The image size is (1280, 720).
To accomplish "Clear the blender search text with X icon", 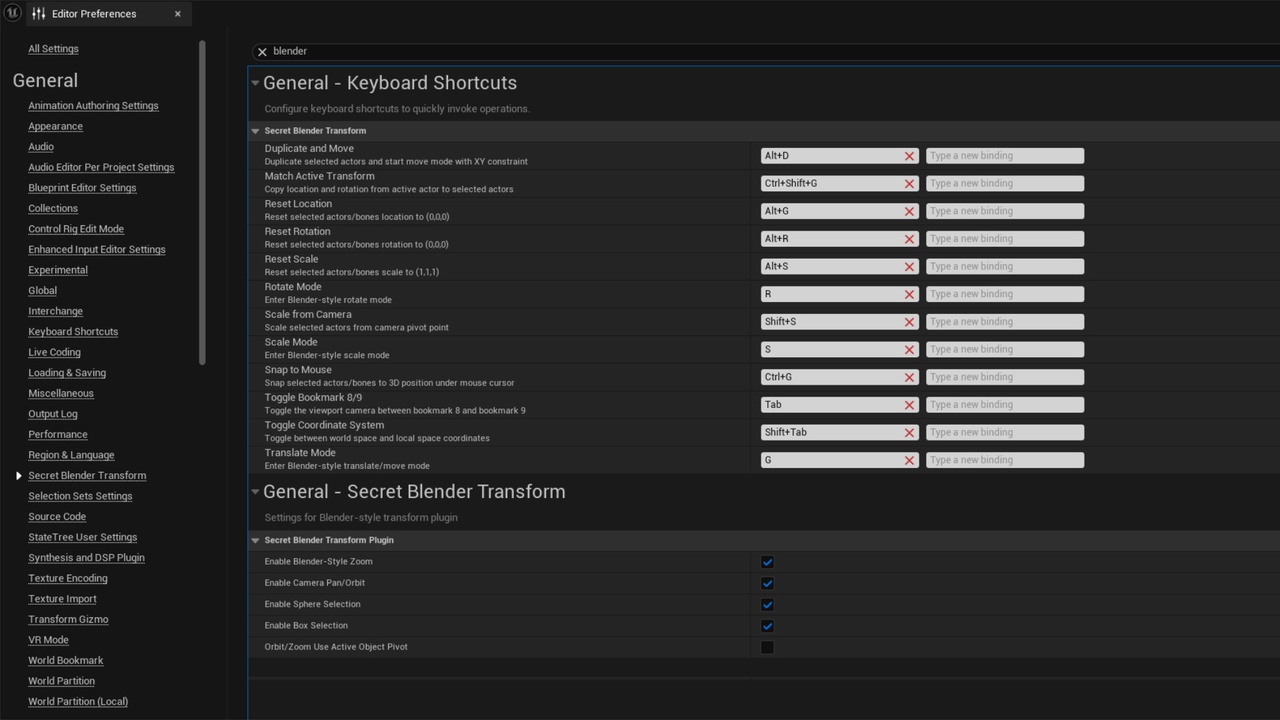I will pyautogui.click(x=262, y=51).
